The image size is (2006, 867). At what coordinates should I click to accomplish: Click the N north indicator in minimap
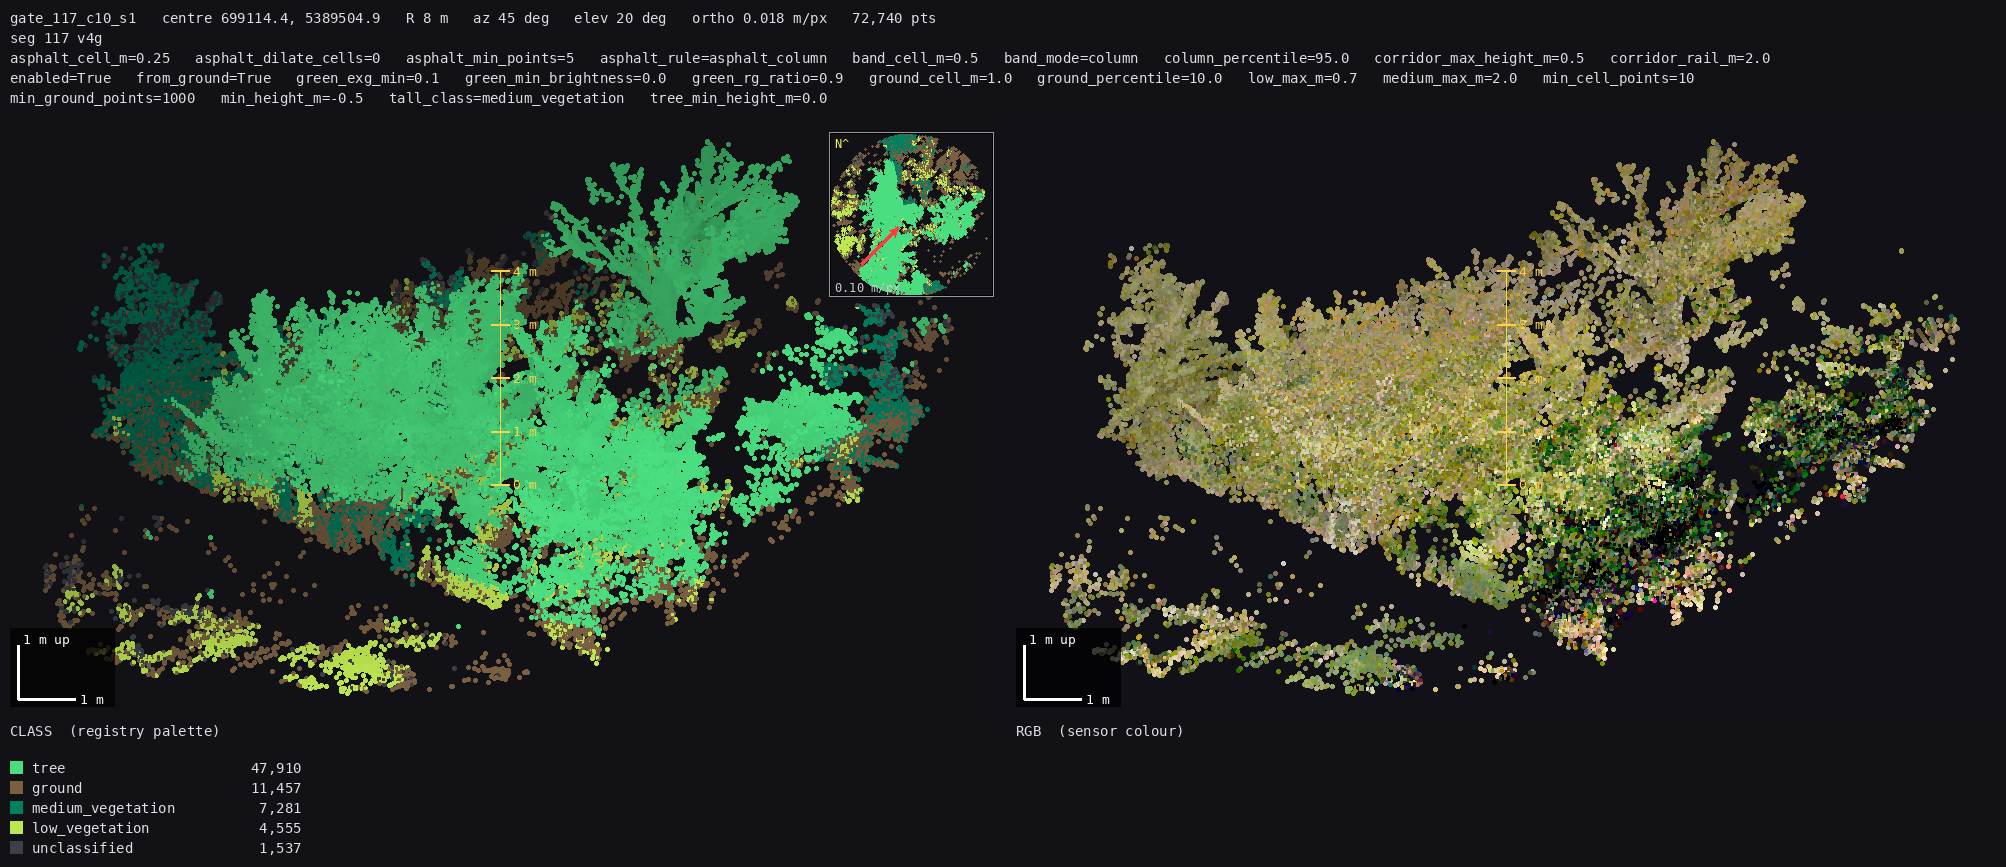(x=841, y=144)
